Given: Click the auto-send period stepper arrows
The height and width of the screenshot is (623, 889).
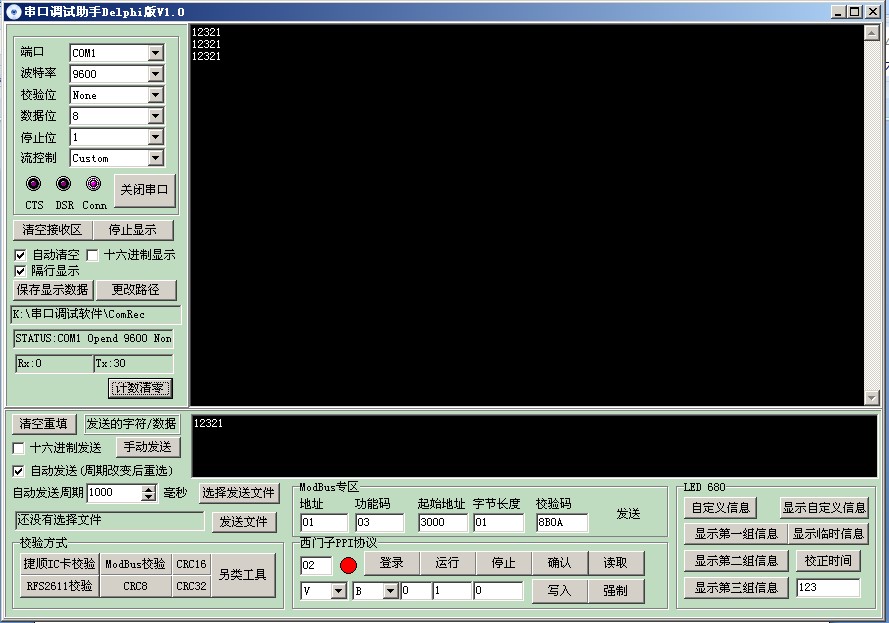Looking at the screenshot, I should click(x=149, y=493).
